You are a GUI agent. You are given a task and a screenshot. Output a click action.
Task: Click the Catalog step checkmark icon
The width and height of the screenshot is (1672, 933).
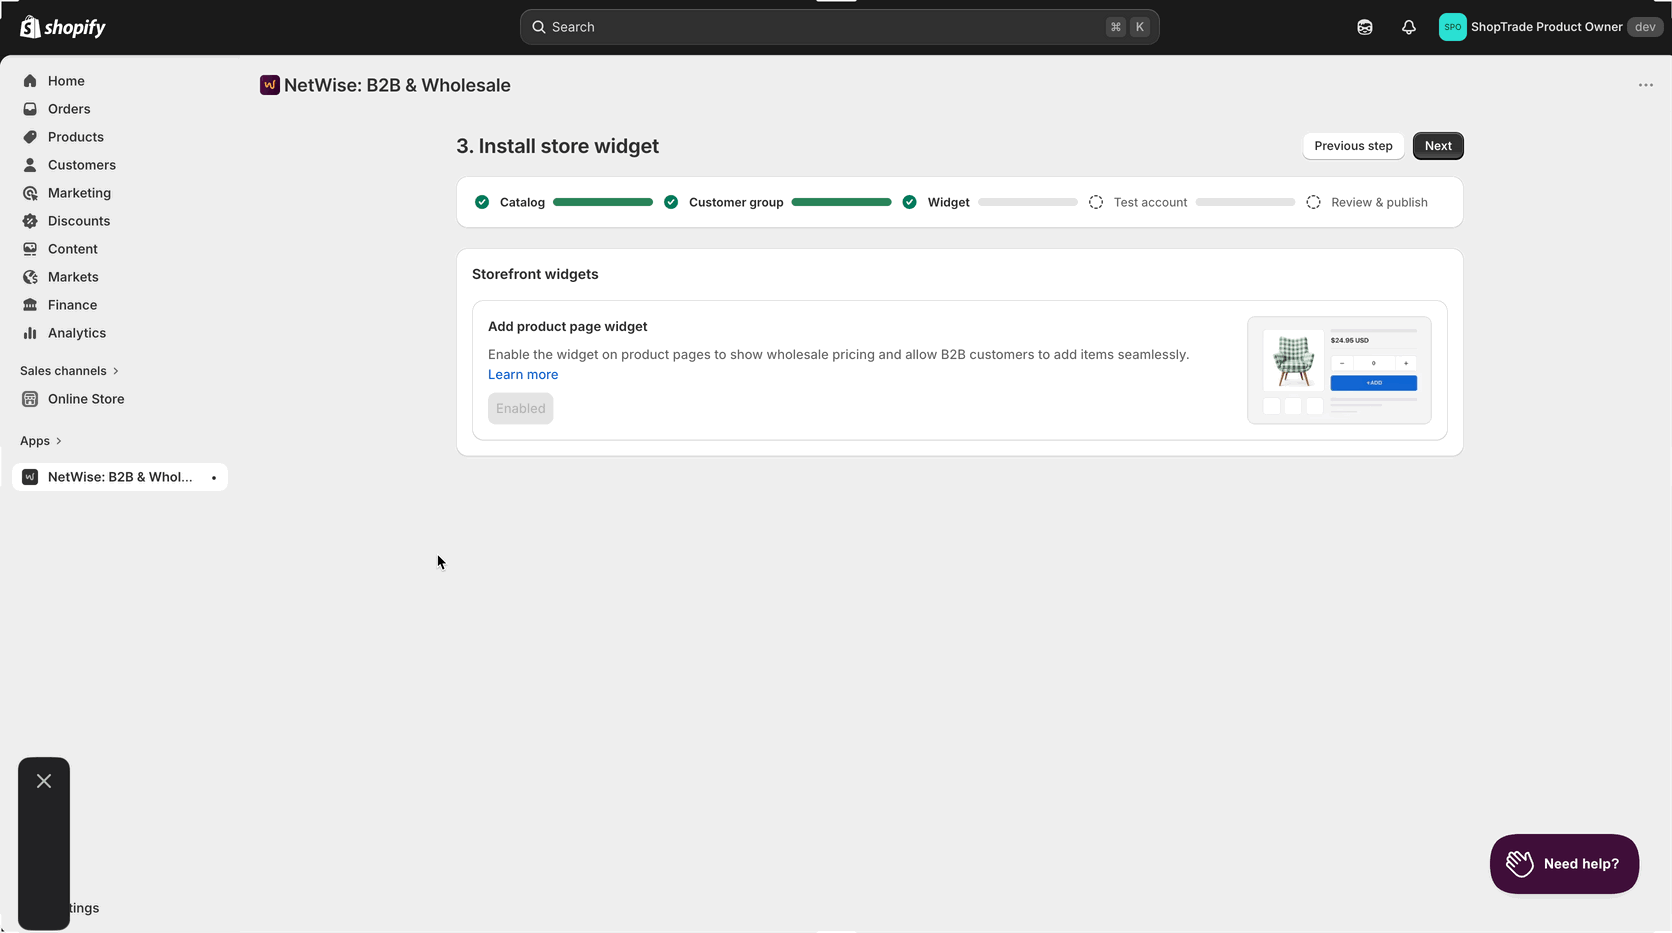(482, 202)
